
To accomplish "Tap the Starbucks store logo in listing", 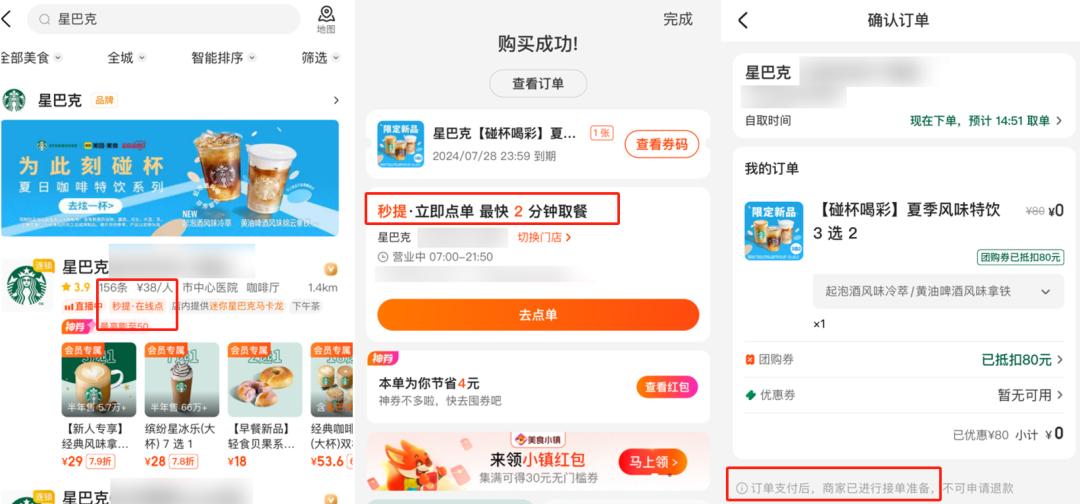I will click(x=26, y=285).
